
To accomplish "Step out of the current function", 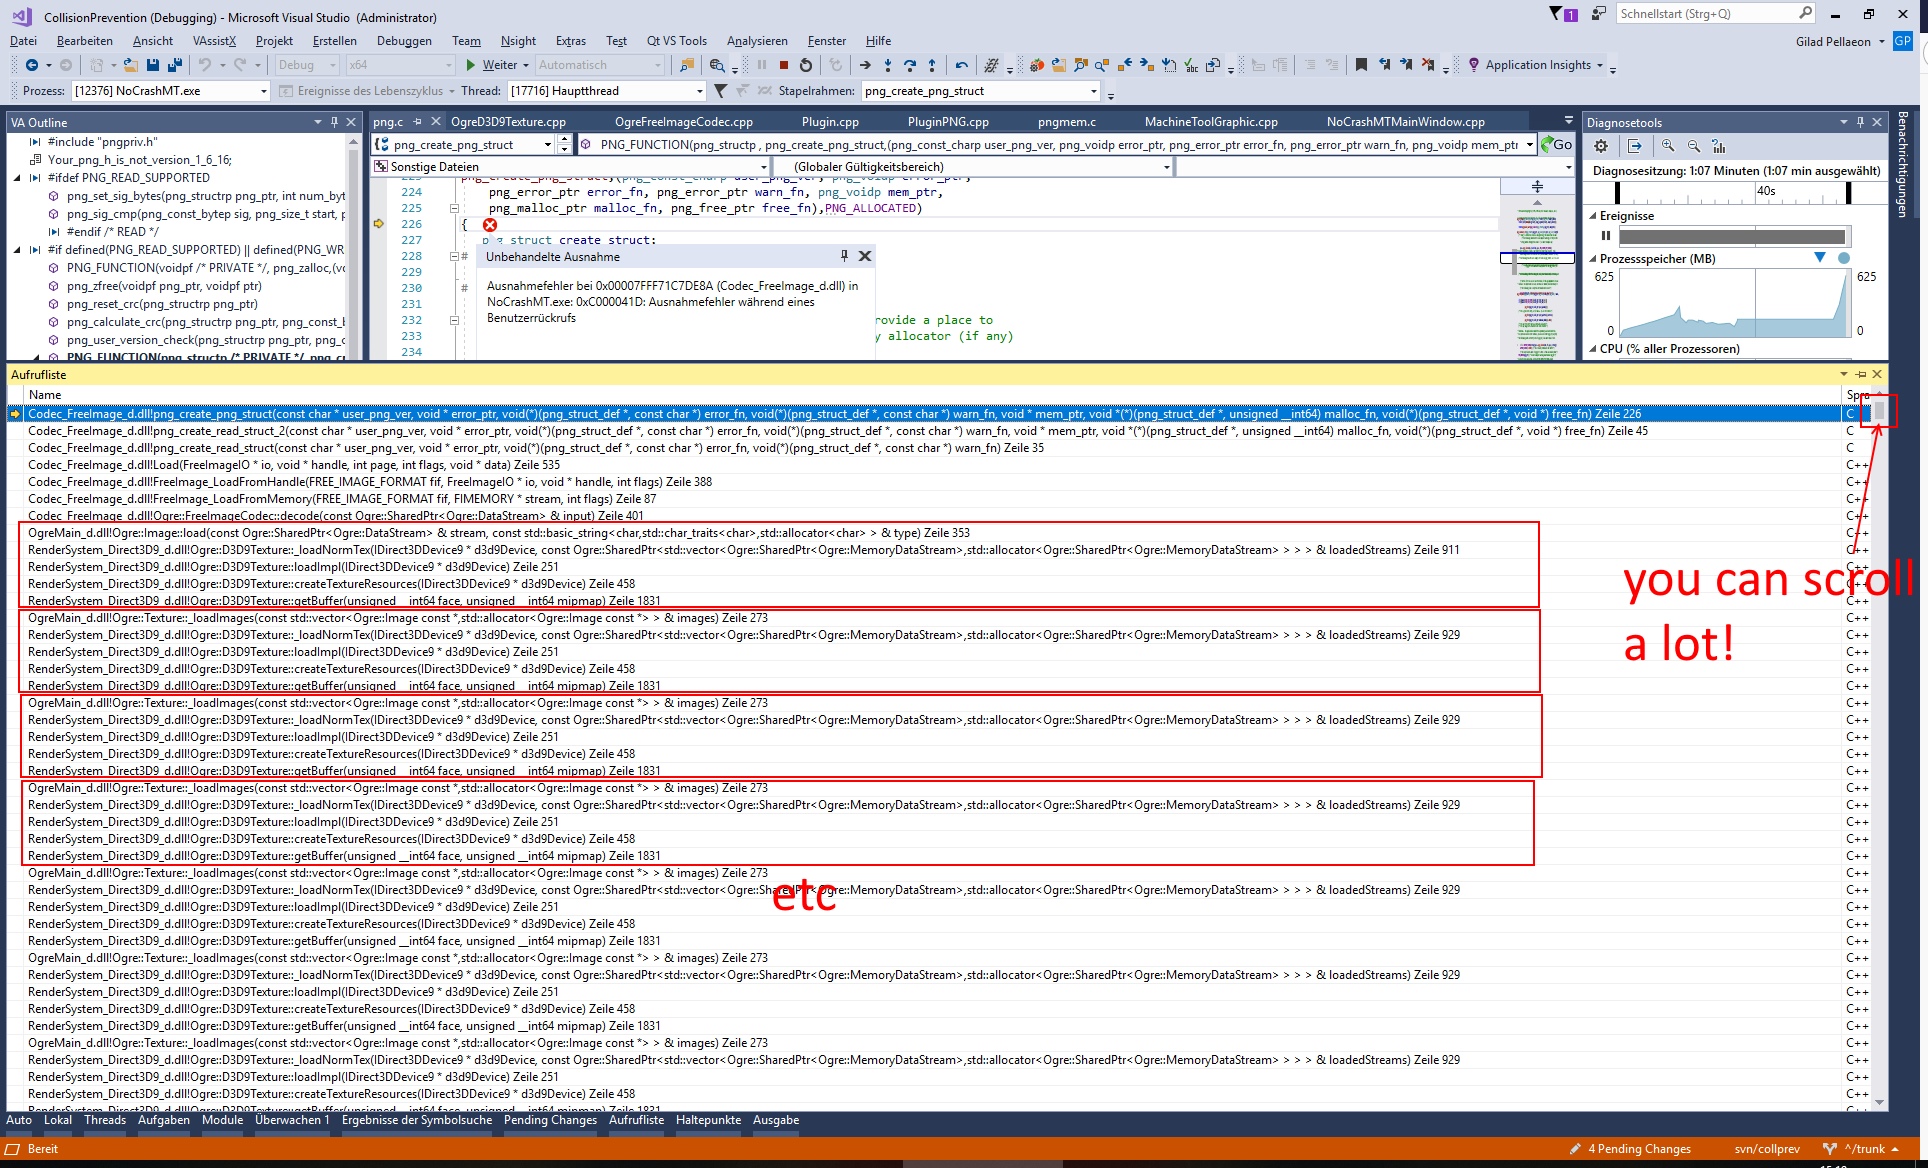I will point(932,65).
